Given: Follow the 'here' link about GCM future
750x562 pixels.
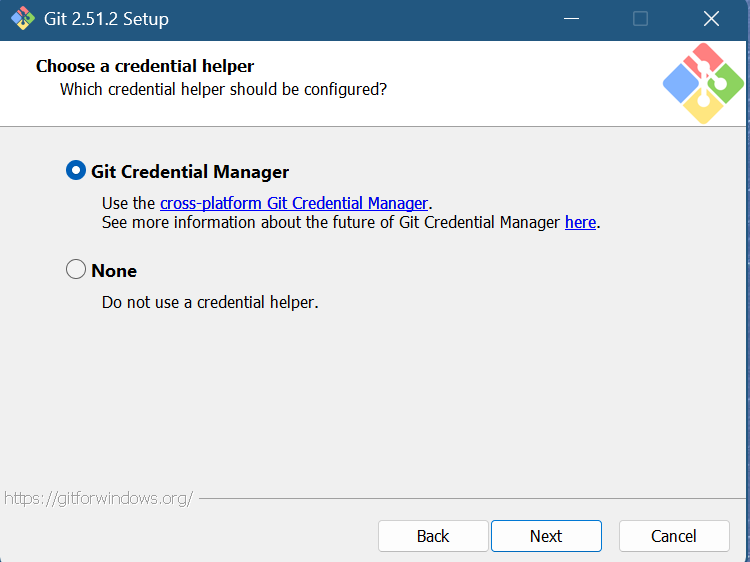Looking at the screenshot, I should (580, 222).
